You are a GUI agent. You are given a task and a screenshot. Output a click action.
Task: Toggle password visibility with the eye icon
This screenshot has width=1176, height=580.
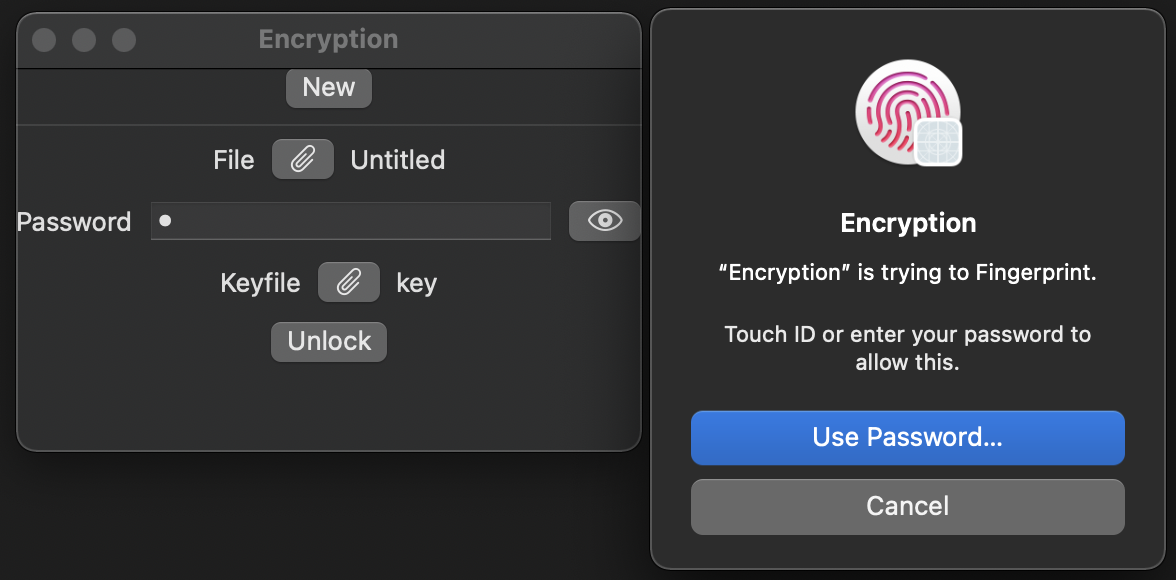(605, 221)
